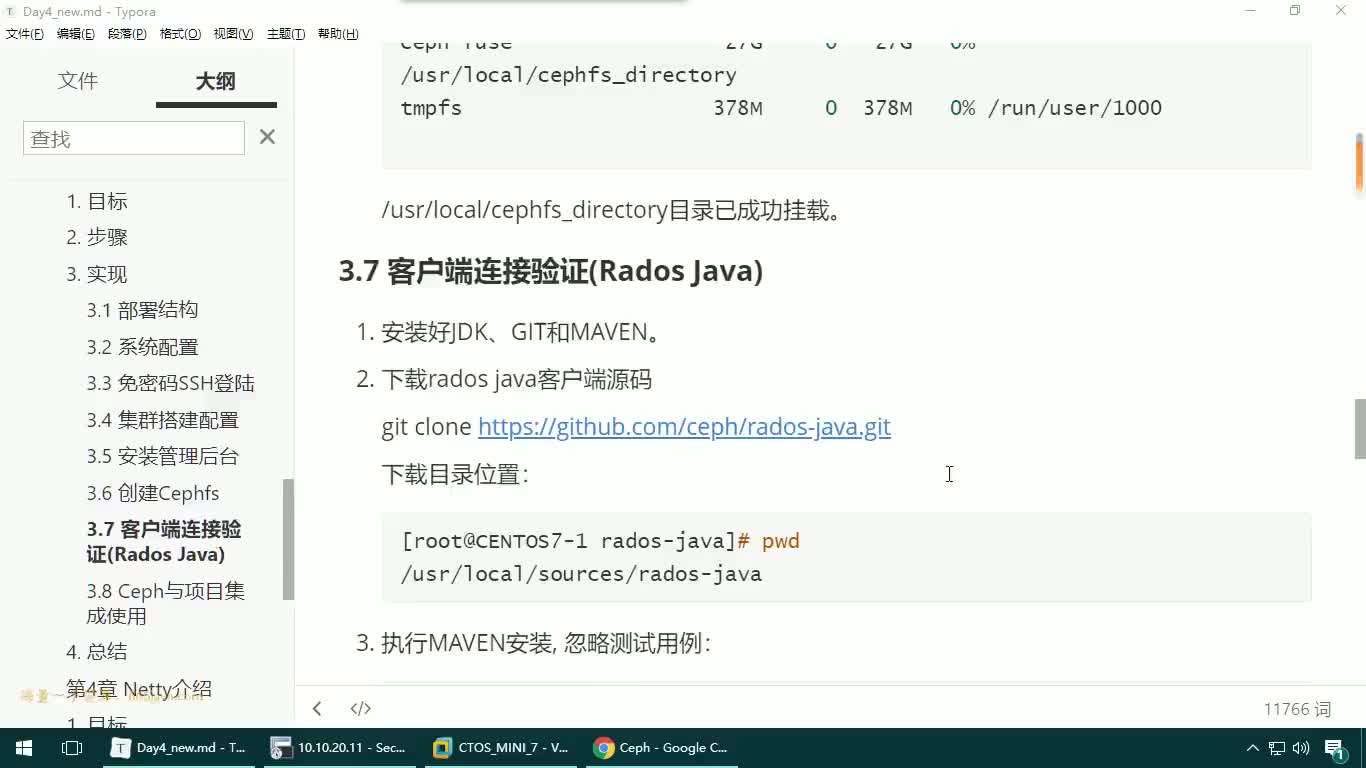The height and width of the screenshot is (768, 1366).
Task: Click the path /usr/local/sources/rados-java
Action: pyautogui.click(x=581, y=574)
